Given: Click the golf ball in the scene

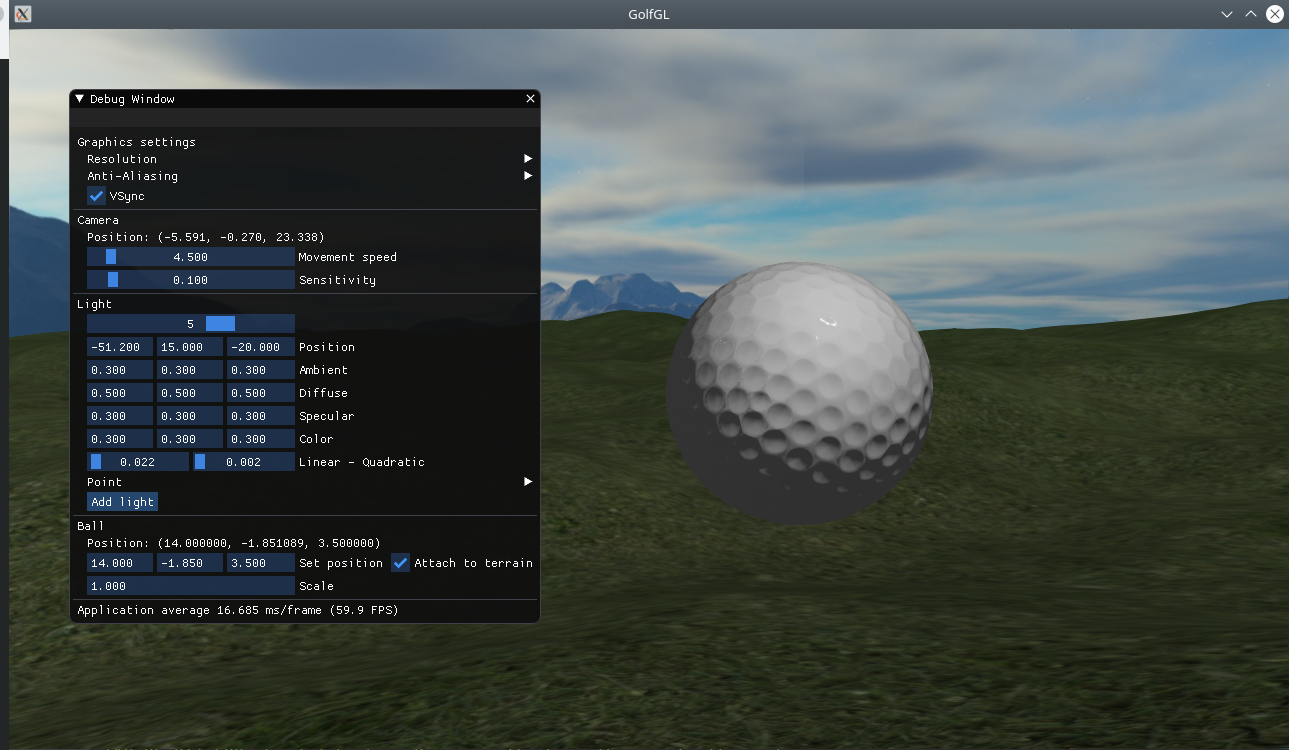Looking at the screenshot, I should (x=799, y=393).
